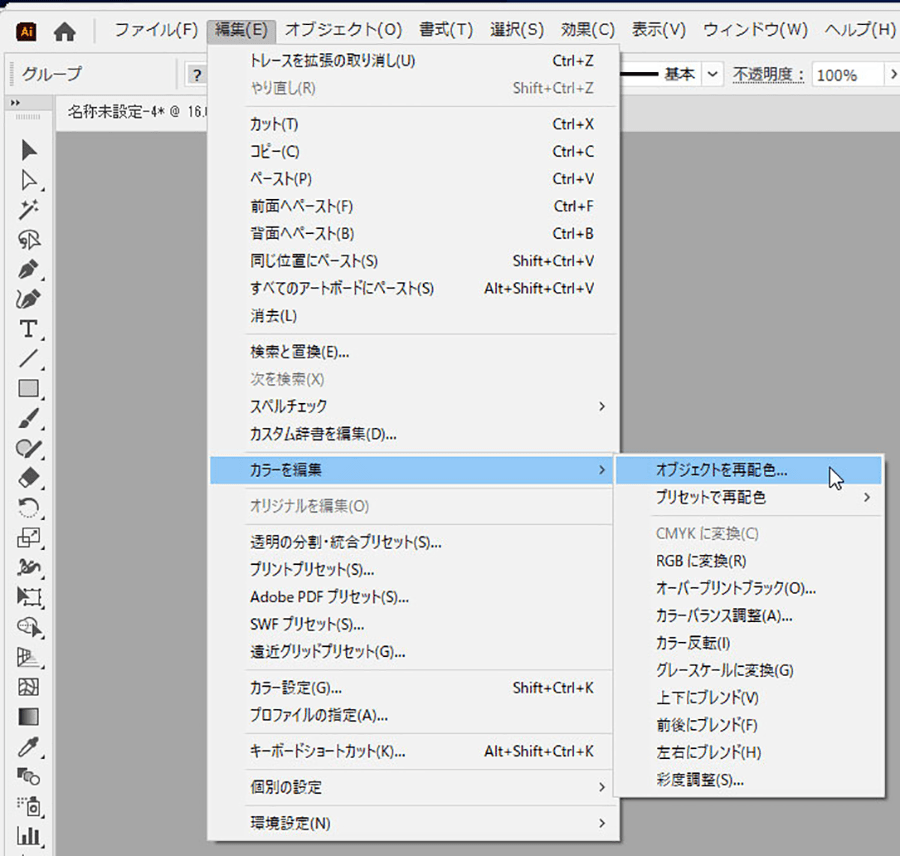
Task: Expand the スペルチェック submenu
Action: tap(601, 406)
